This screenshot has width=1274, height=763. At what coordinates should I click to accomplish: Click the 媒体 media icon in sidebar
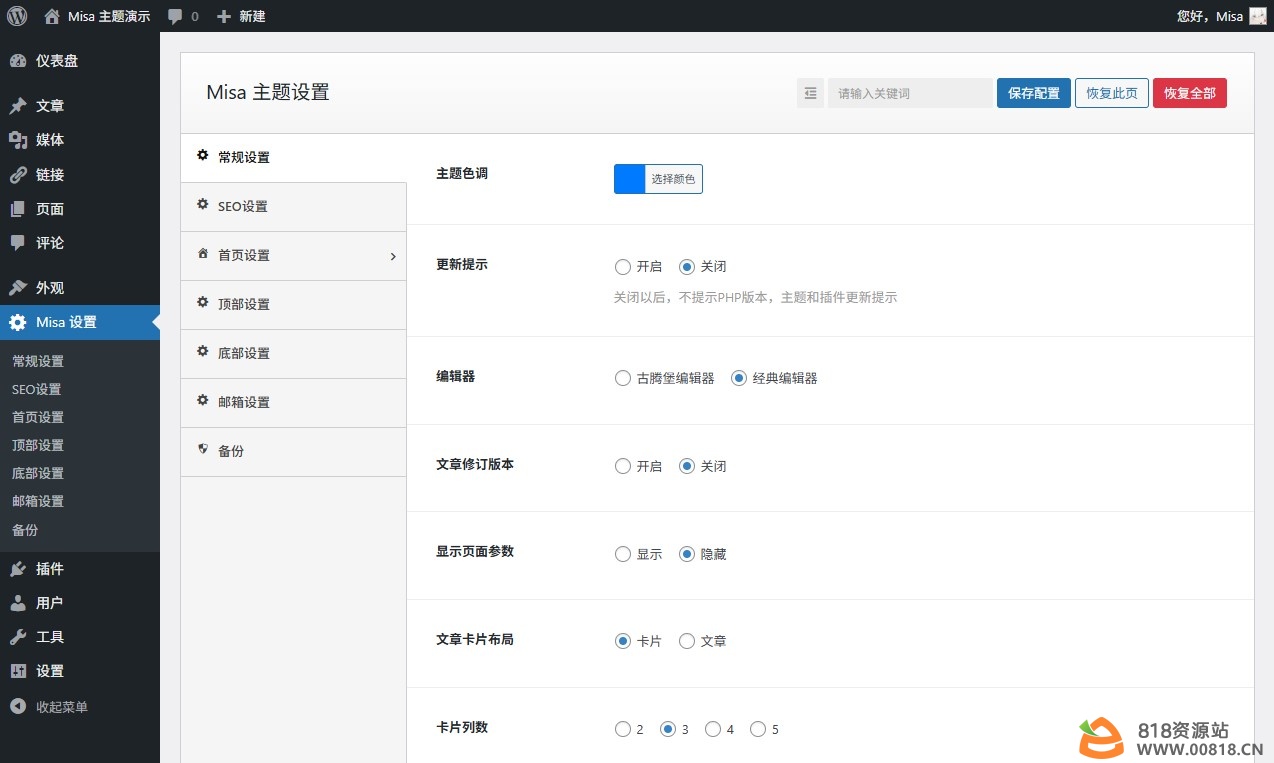pos(18,140)
